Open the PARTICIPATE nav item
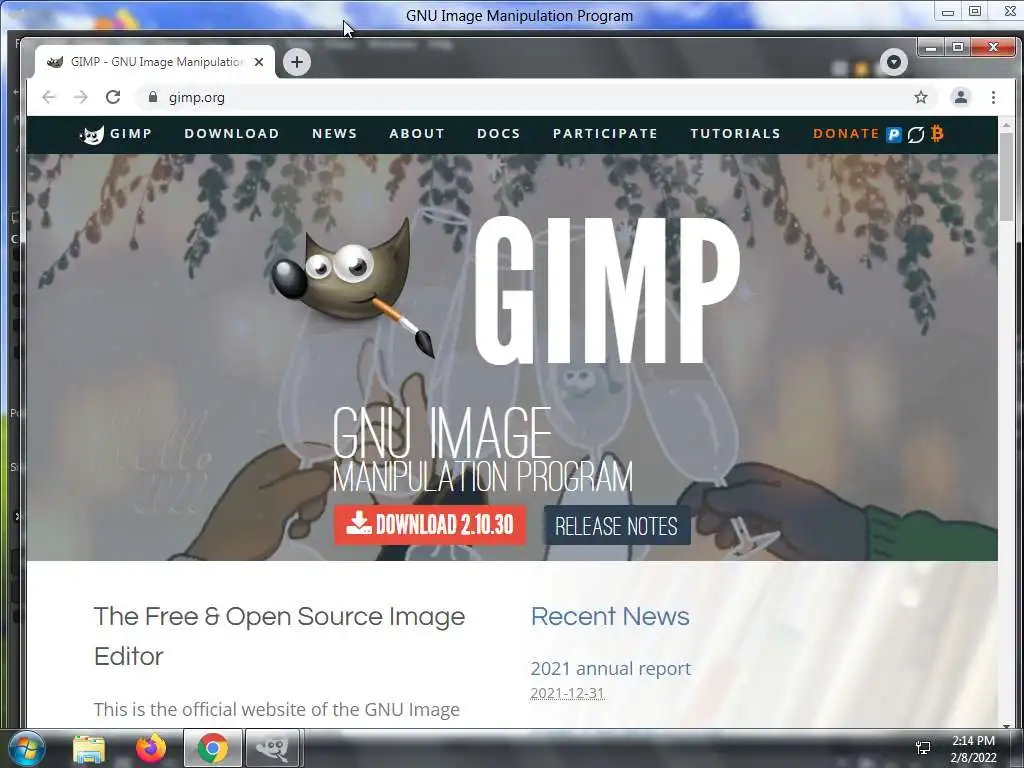Image resolution: width=1024 pixels, height=768 pixels. click(x=605, y=134)
